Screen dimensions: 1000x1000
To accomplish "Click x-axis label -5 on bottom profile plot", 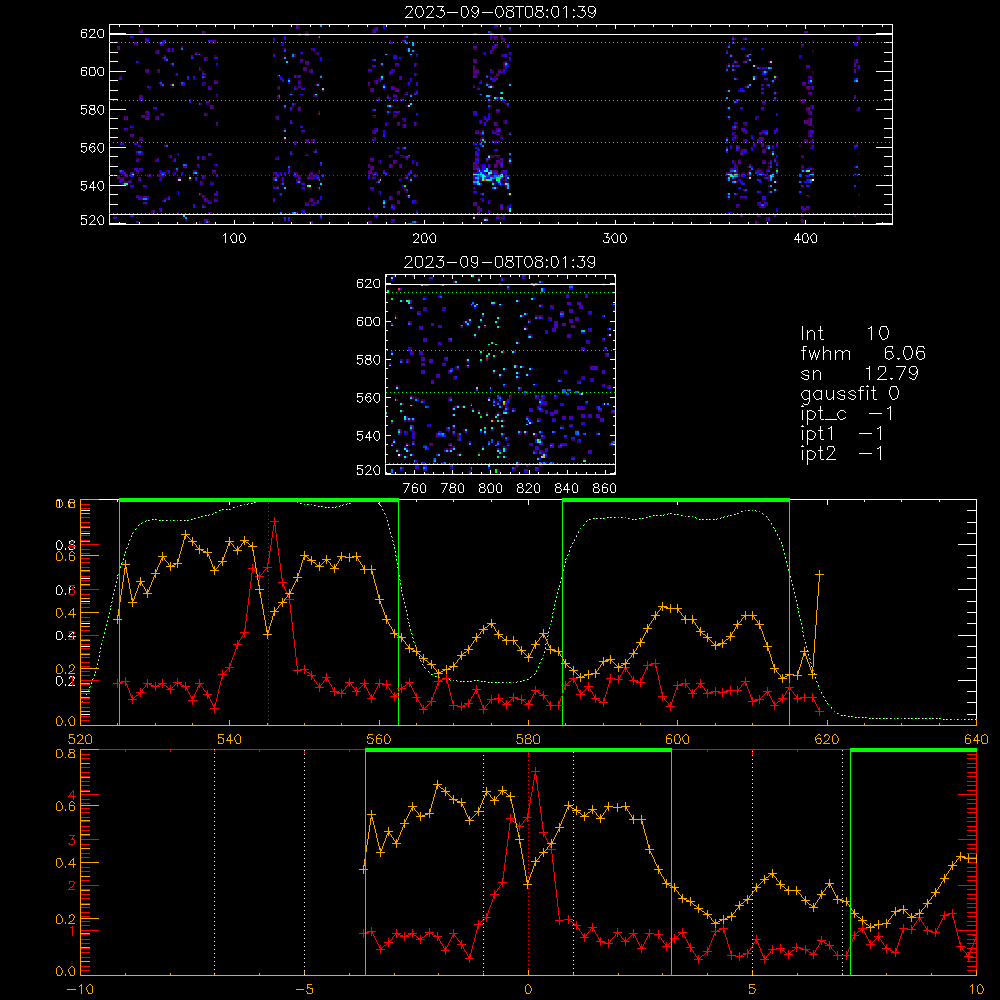I will pyautogui.click(x=304, y=989).
